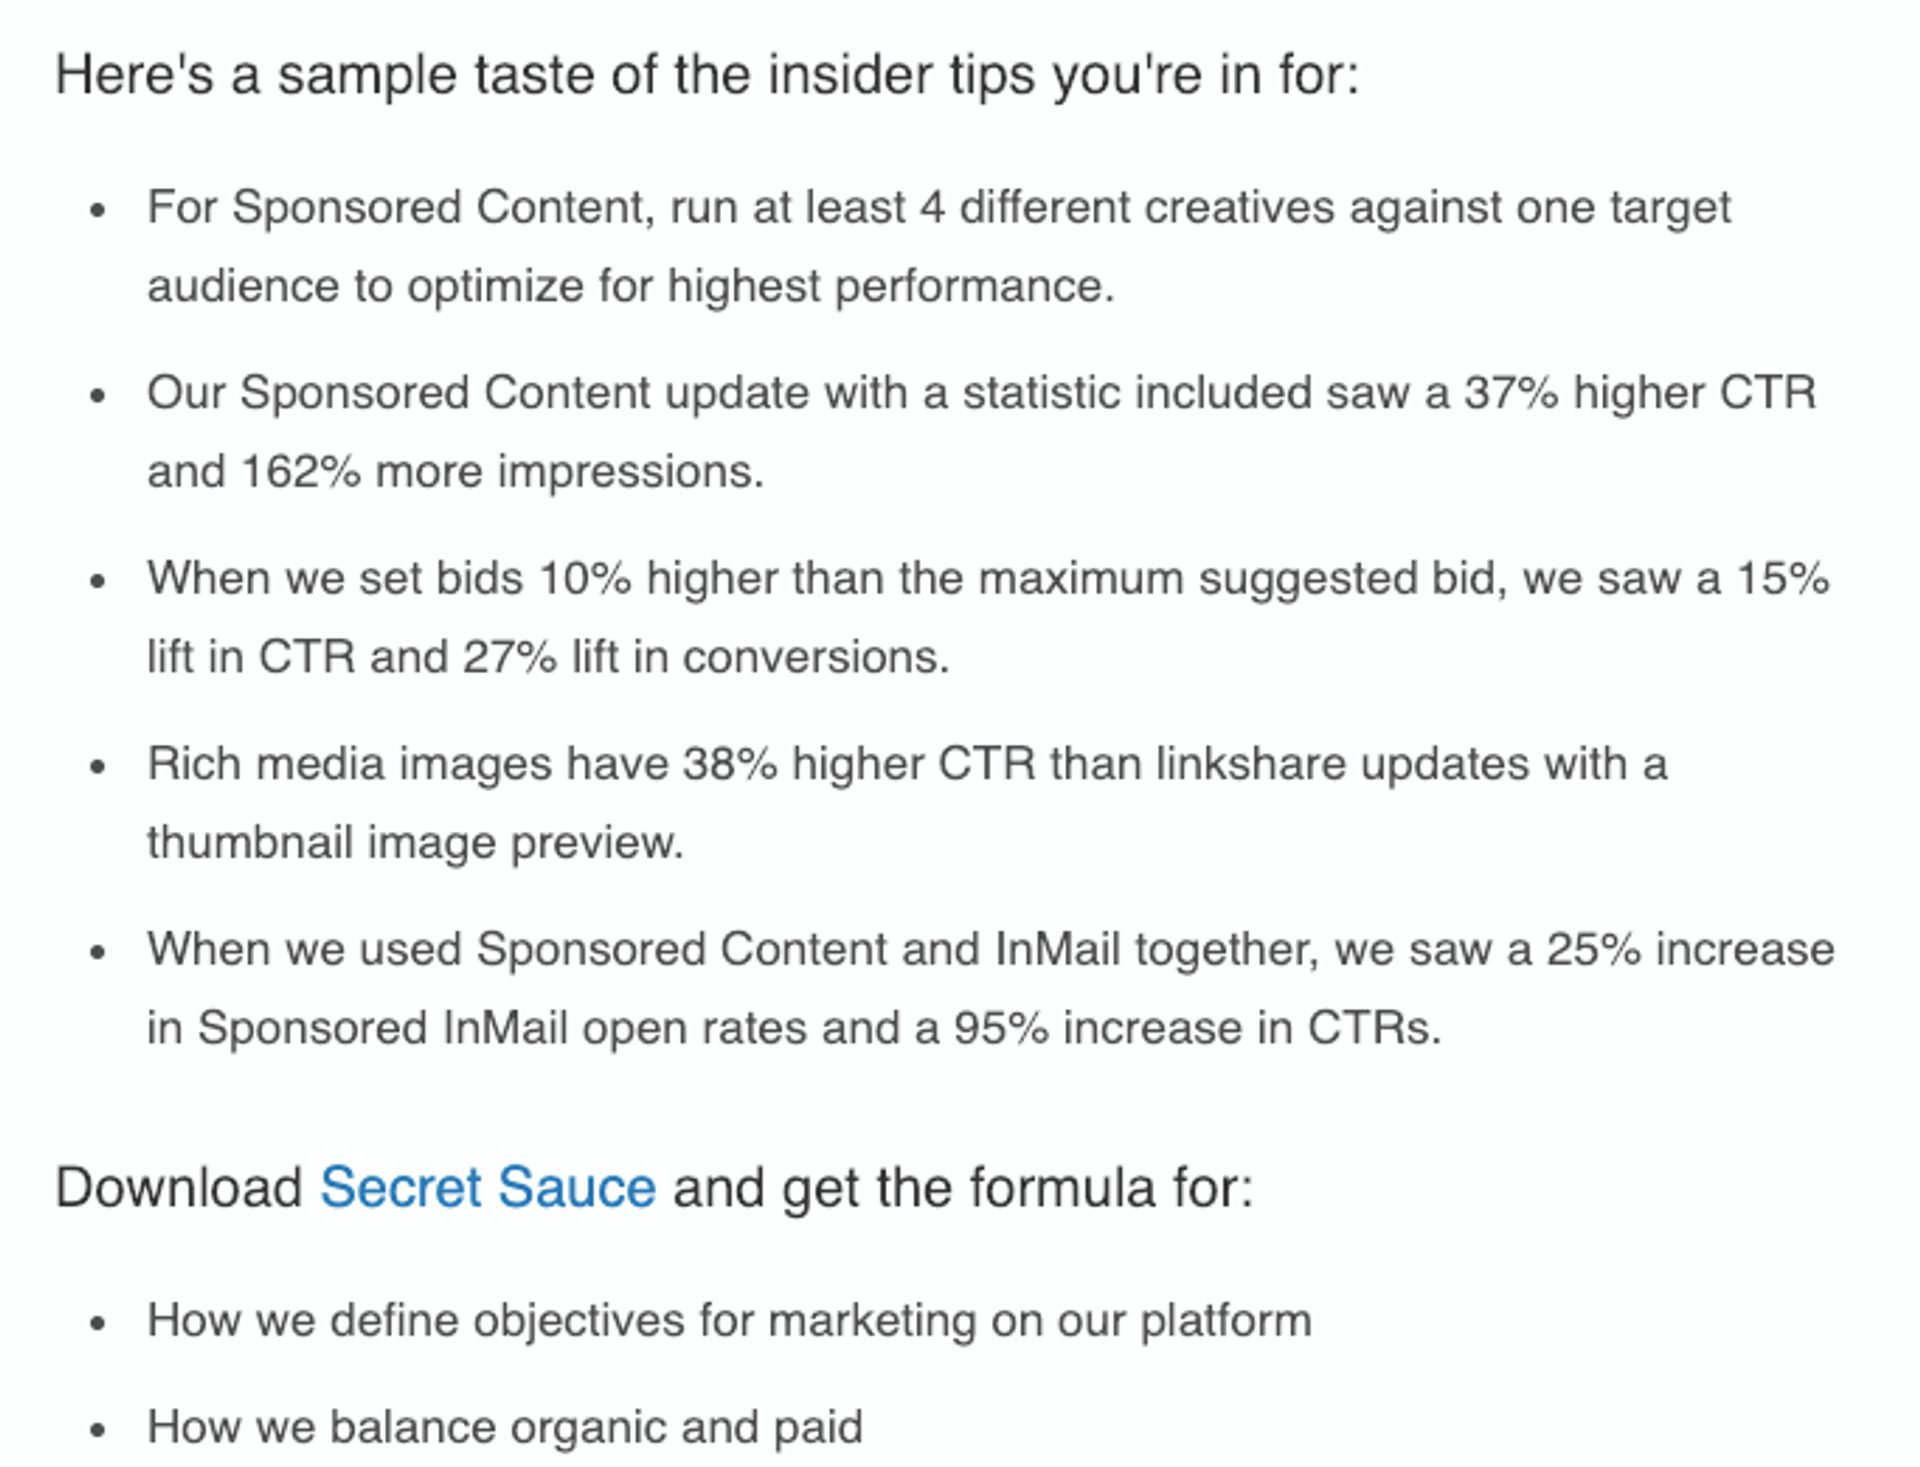Open the Secret Sauce link
The width and height of the screenshot is (1920, 1467).
pyautogui.click(x=487, y=1187)
